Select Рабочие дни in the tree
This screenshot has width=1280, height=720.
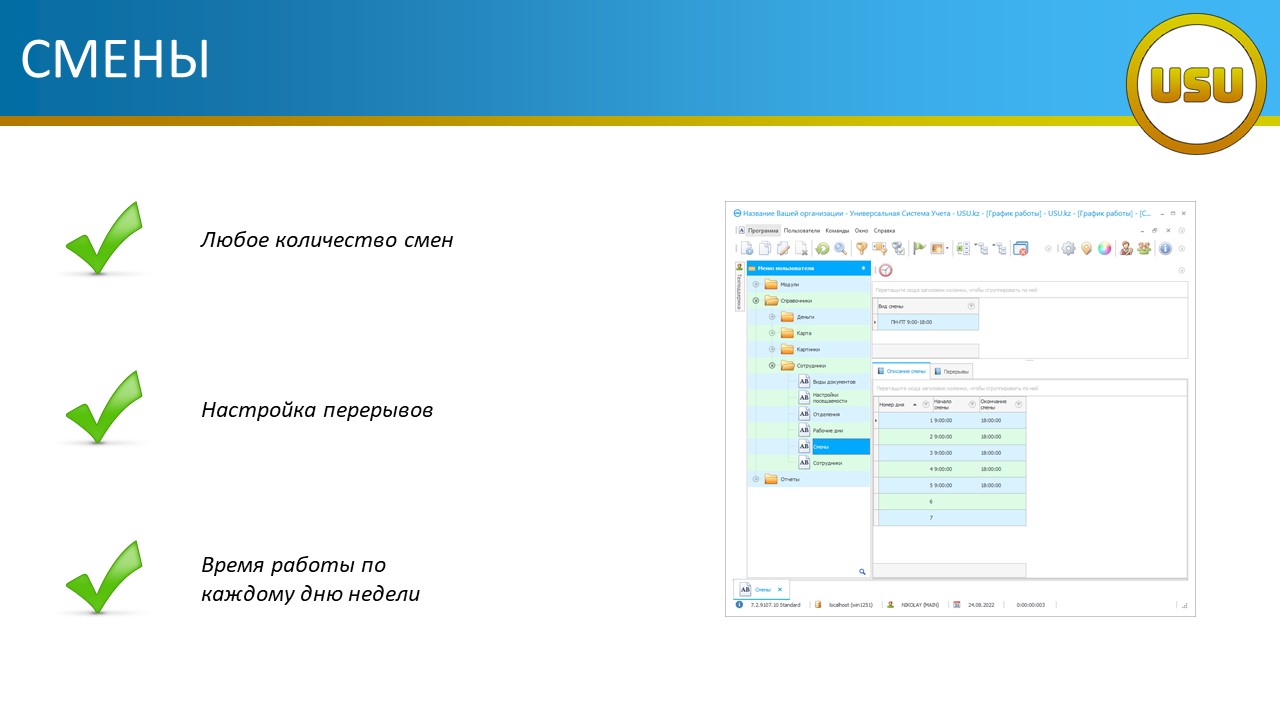pyautogui.click(x=825, y=430)
